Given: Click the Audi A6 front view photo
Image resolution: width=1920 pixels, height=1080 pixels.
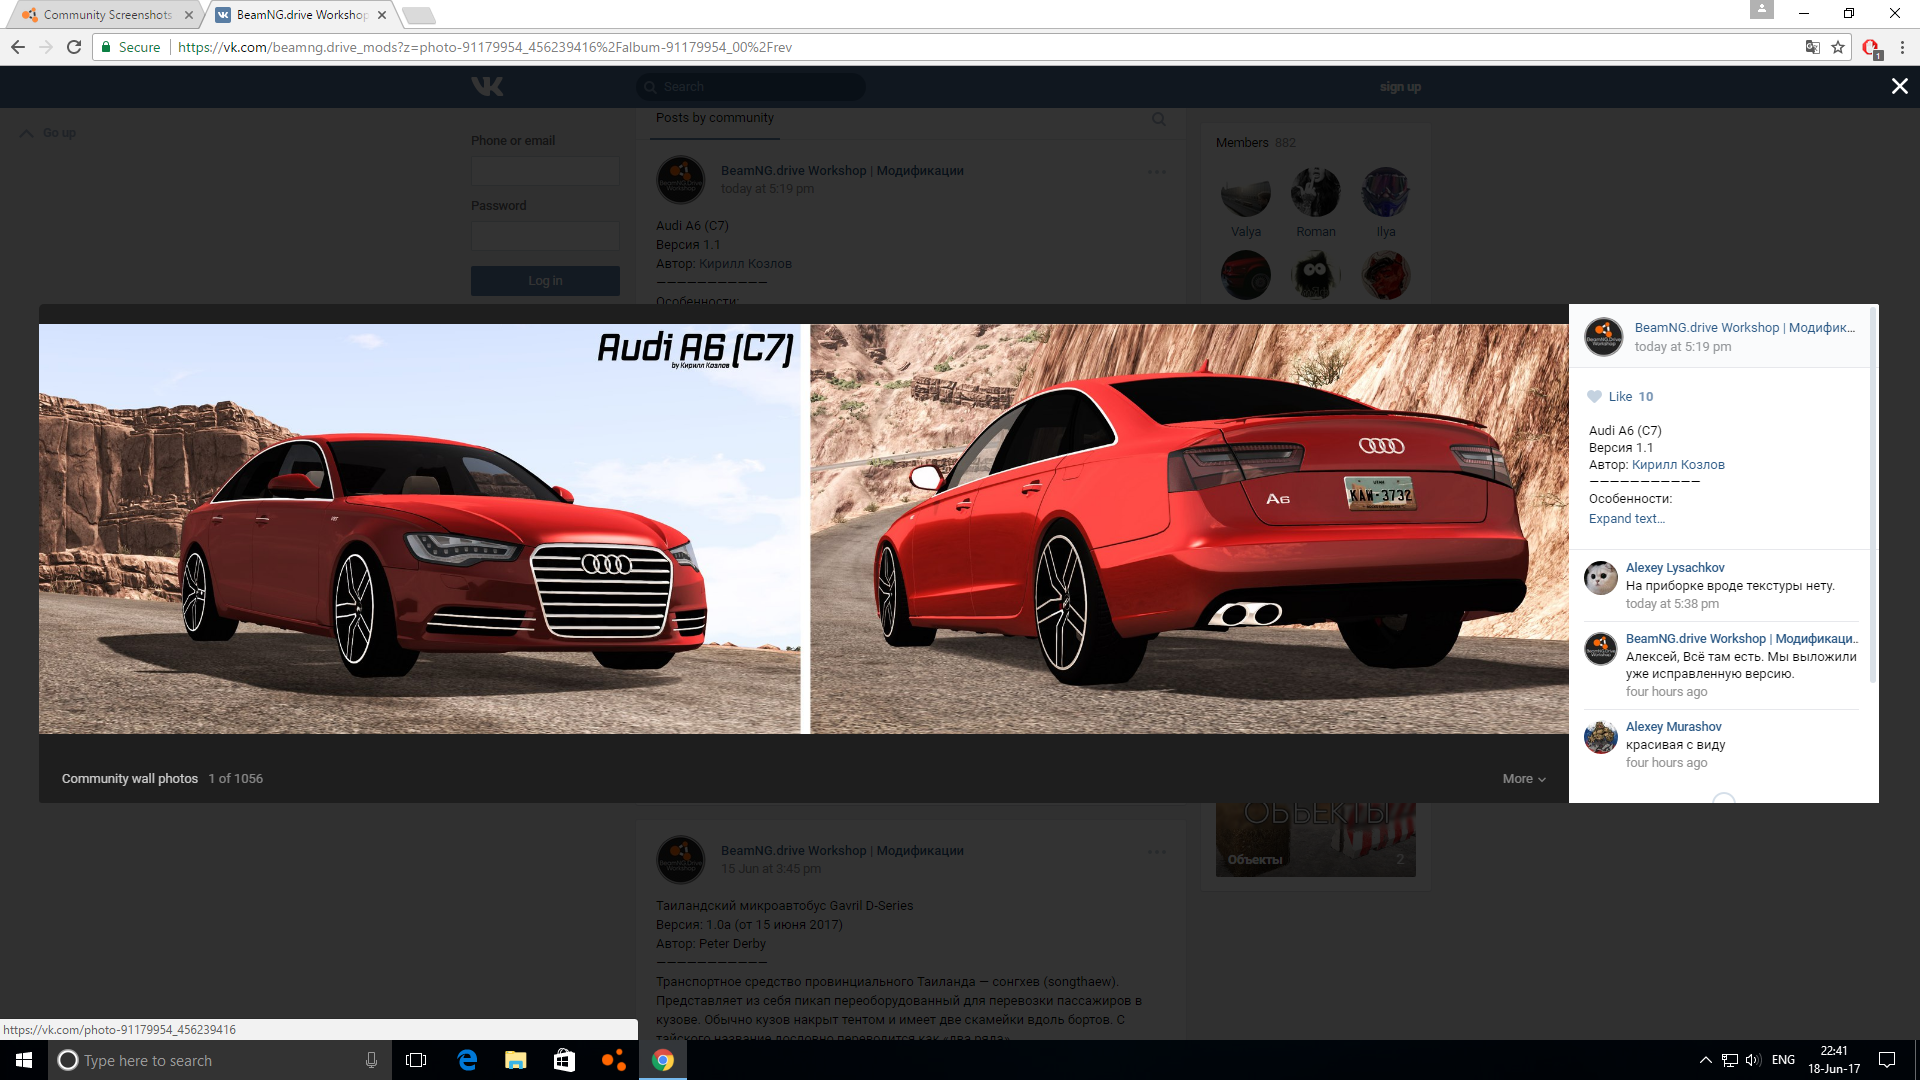Looking at the screenshot, I should tap(420, 529).
